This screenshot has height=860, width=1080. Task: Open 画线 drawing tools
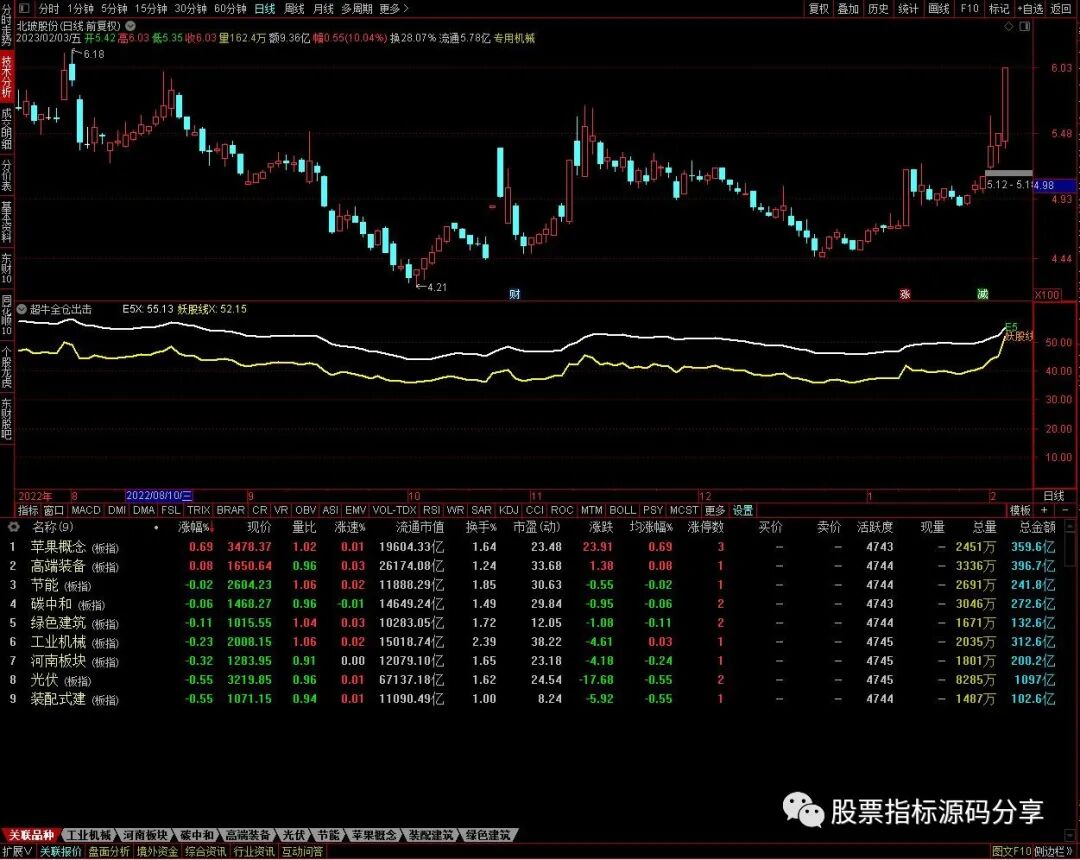[x=939, y=8]
